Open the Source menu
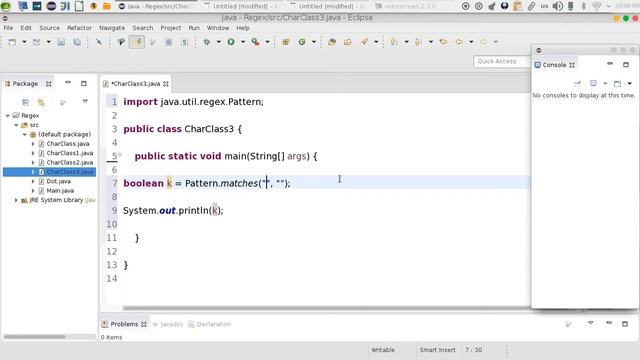This screenshot has height=360, width=640. [49, 28]
